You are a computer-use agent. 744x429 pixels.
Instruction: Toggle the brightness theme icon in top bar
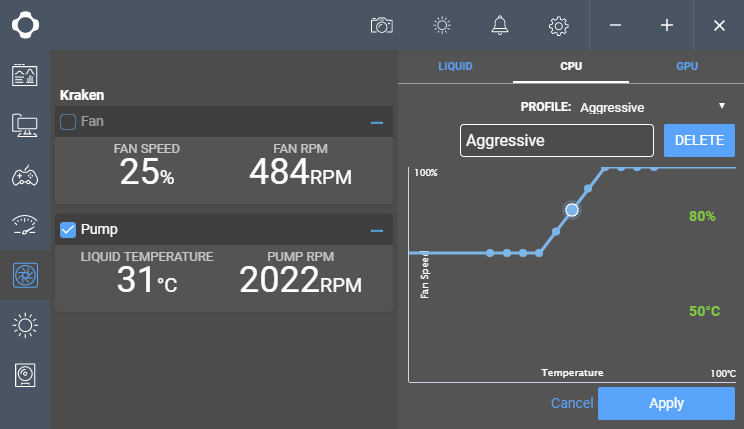point(442,25)
